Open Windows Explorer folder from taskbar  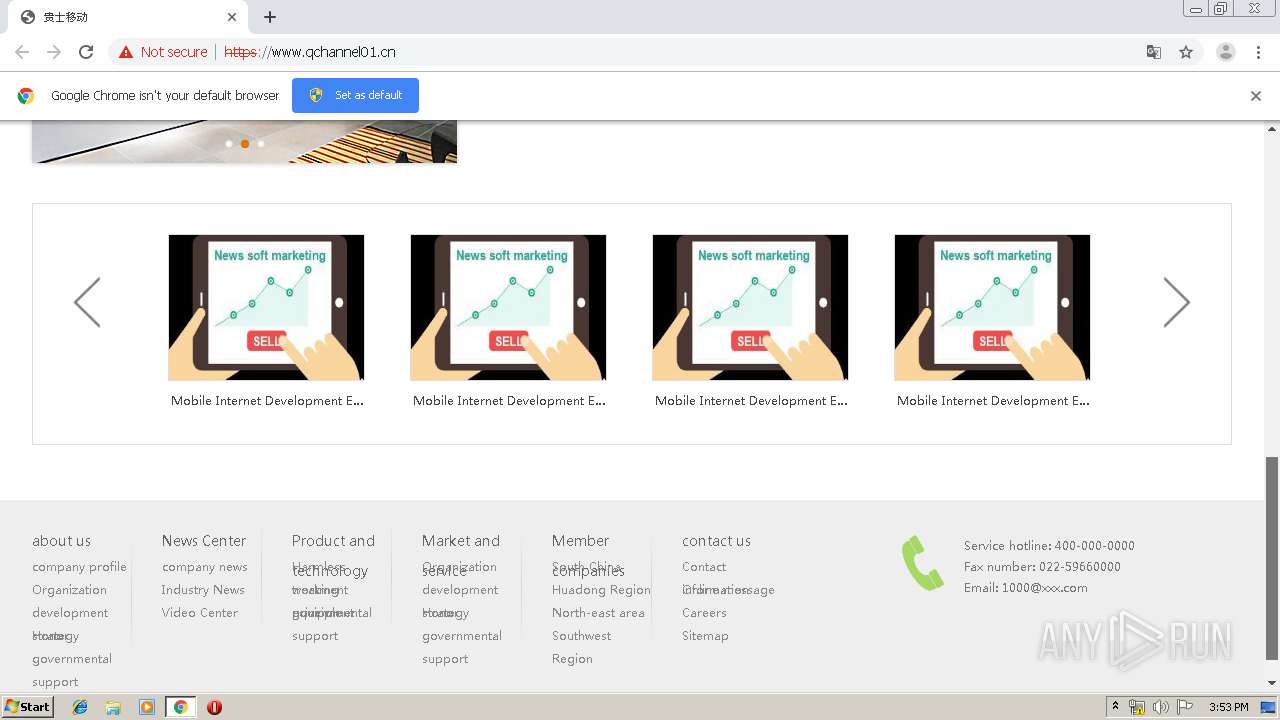[113, 707]
